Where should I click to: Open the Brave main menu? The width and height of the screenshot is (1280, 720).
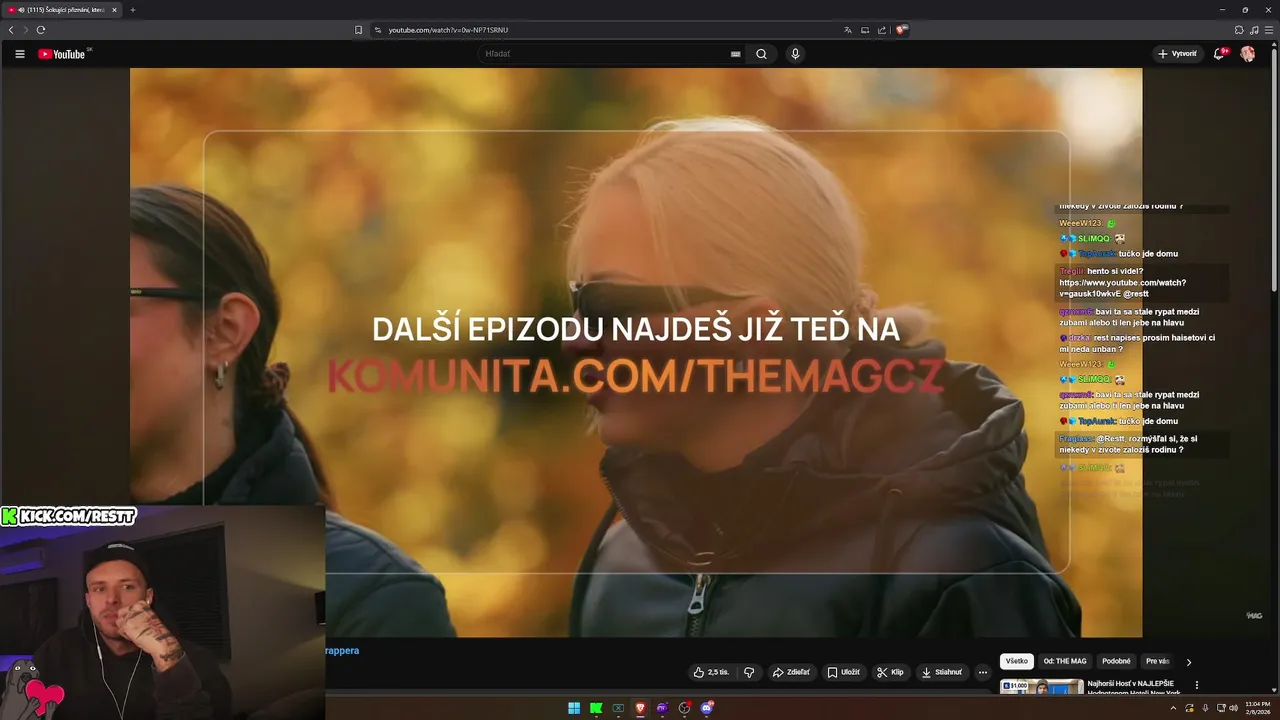(1268, 30)
